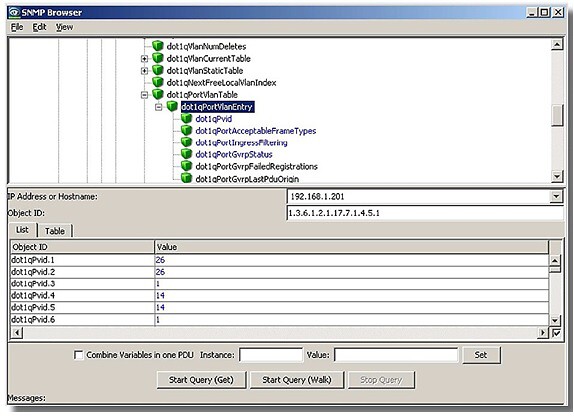The width and height of the screenshot is (574, 416).
Task: Click the cube icon for dot1qPortAcceptableFrameTypes
Action: [186, 130]
